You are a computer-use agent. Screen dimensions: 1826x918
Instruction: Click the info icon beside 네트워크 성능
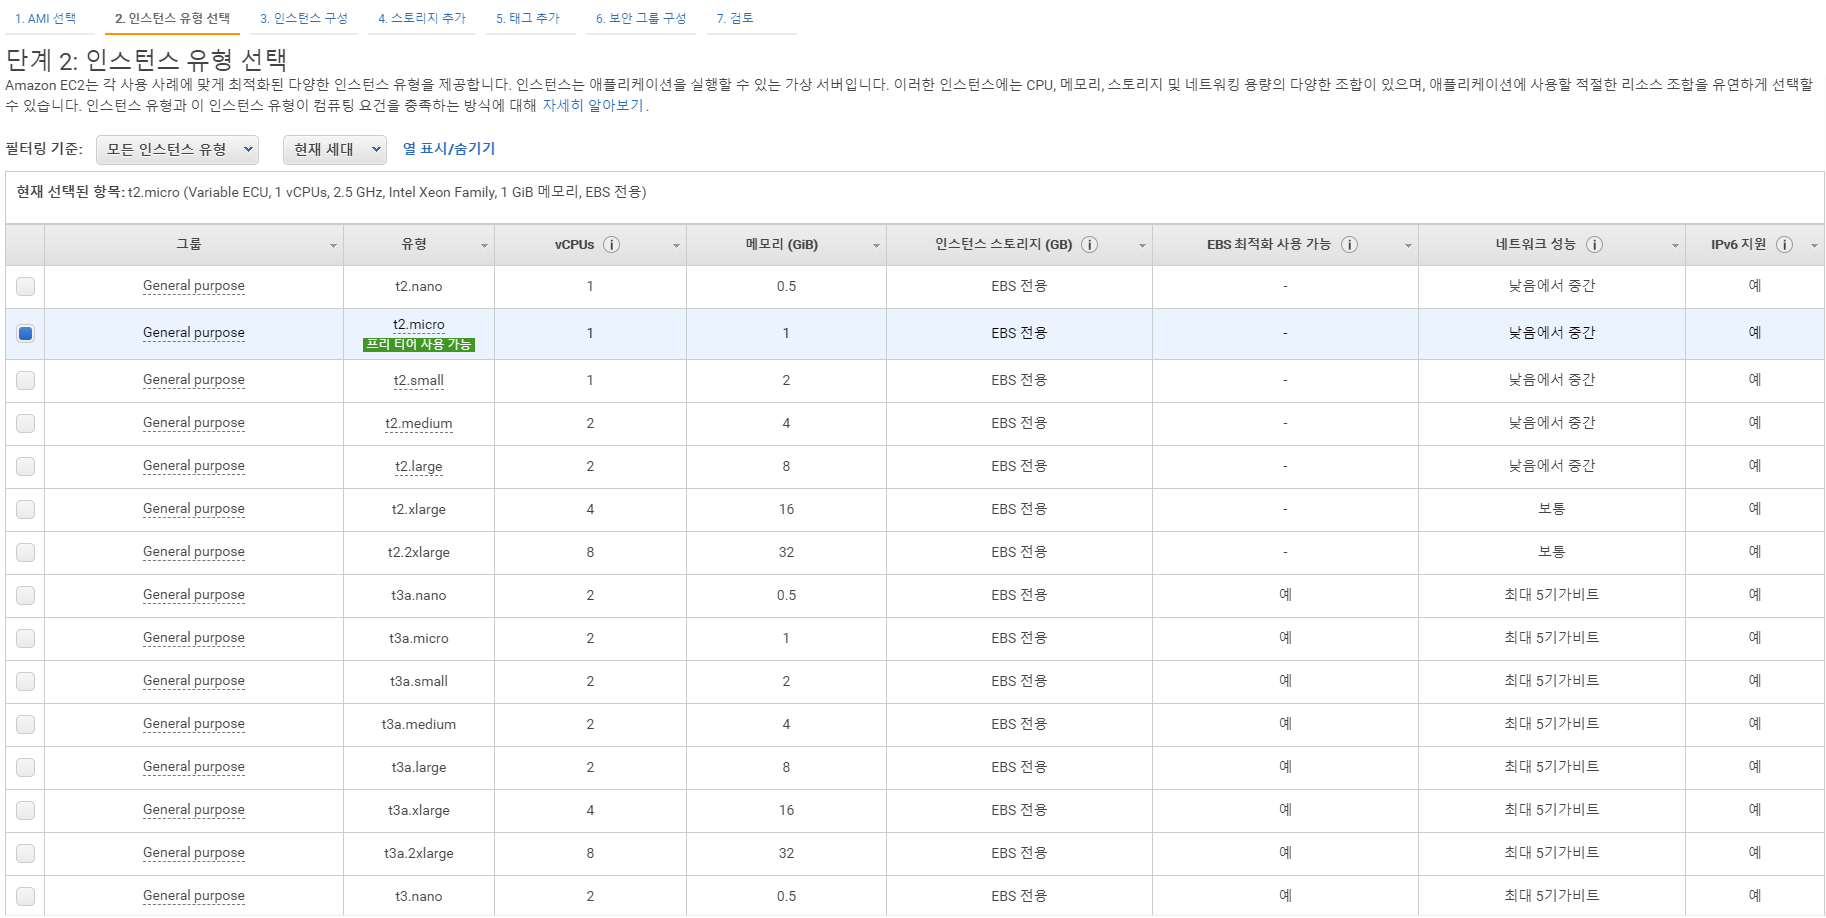pyautogui.click(x=1594, y=245)
